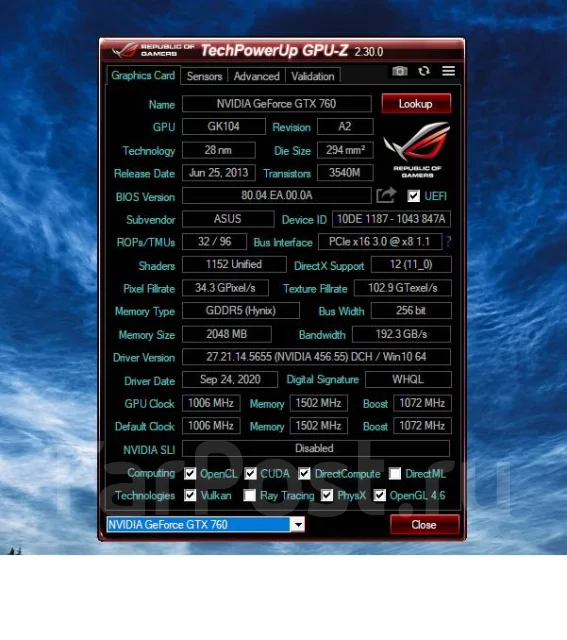The width and height of the screenshot is (567, 640).
Task: Click the Default Clock row Boost 1072 MHz
Action: [x=422, y=426]
